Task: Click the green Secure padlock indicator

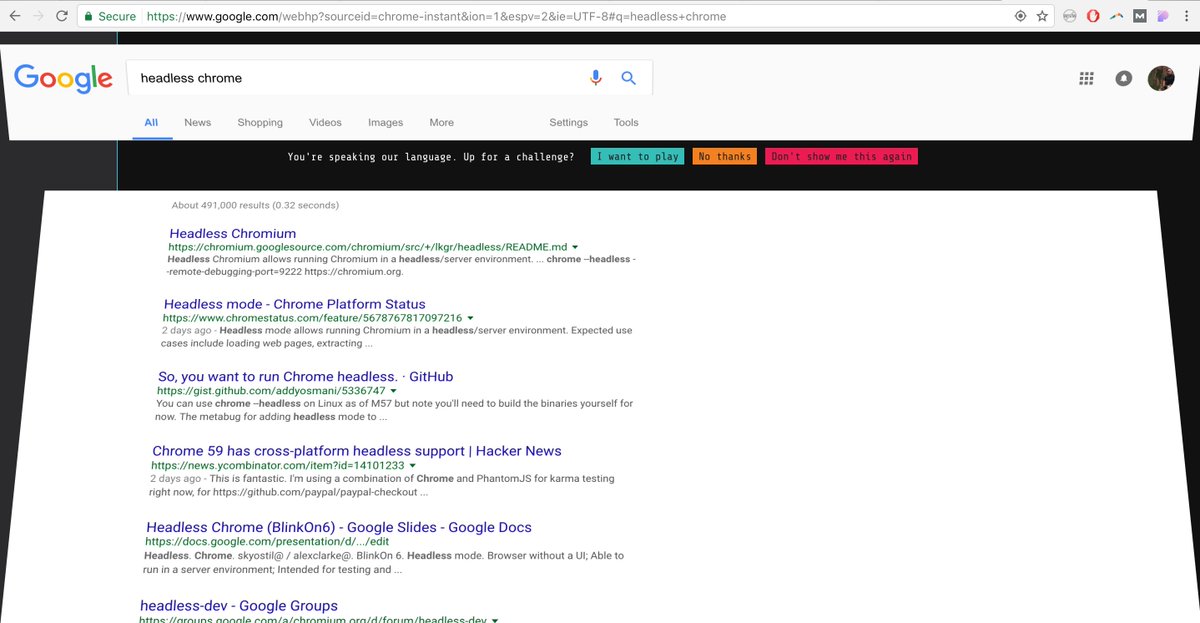Action: [x=110, y=16]
